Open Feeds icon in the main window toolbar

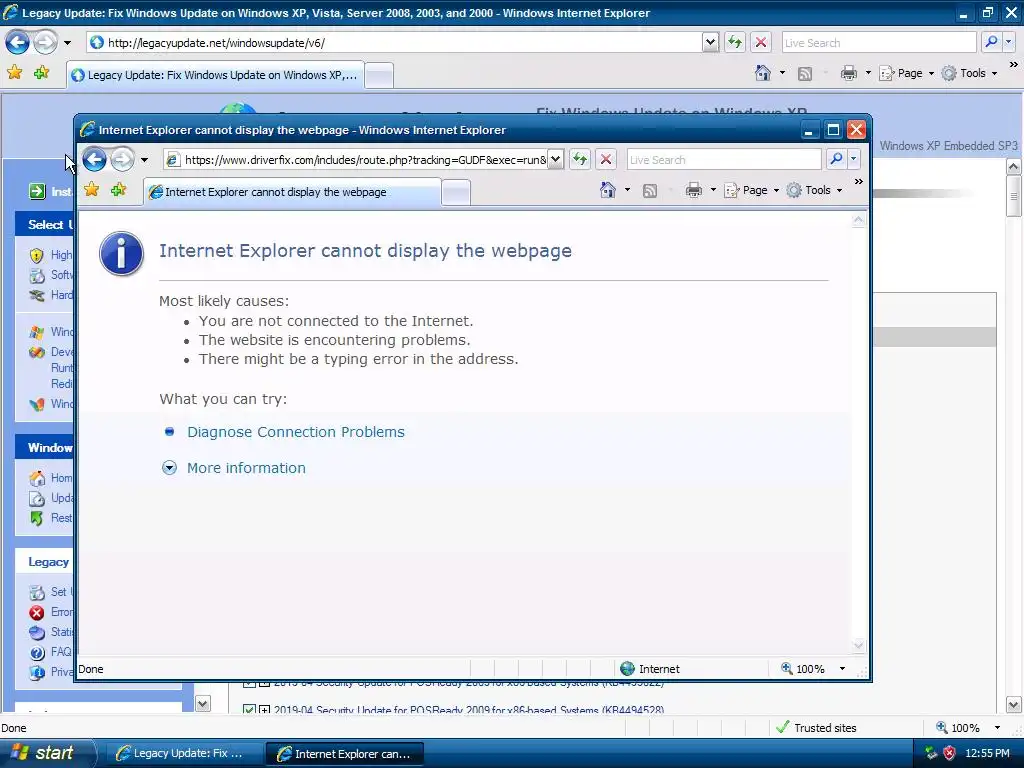coord(805,74)
